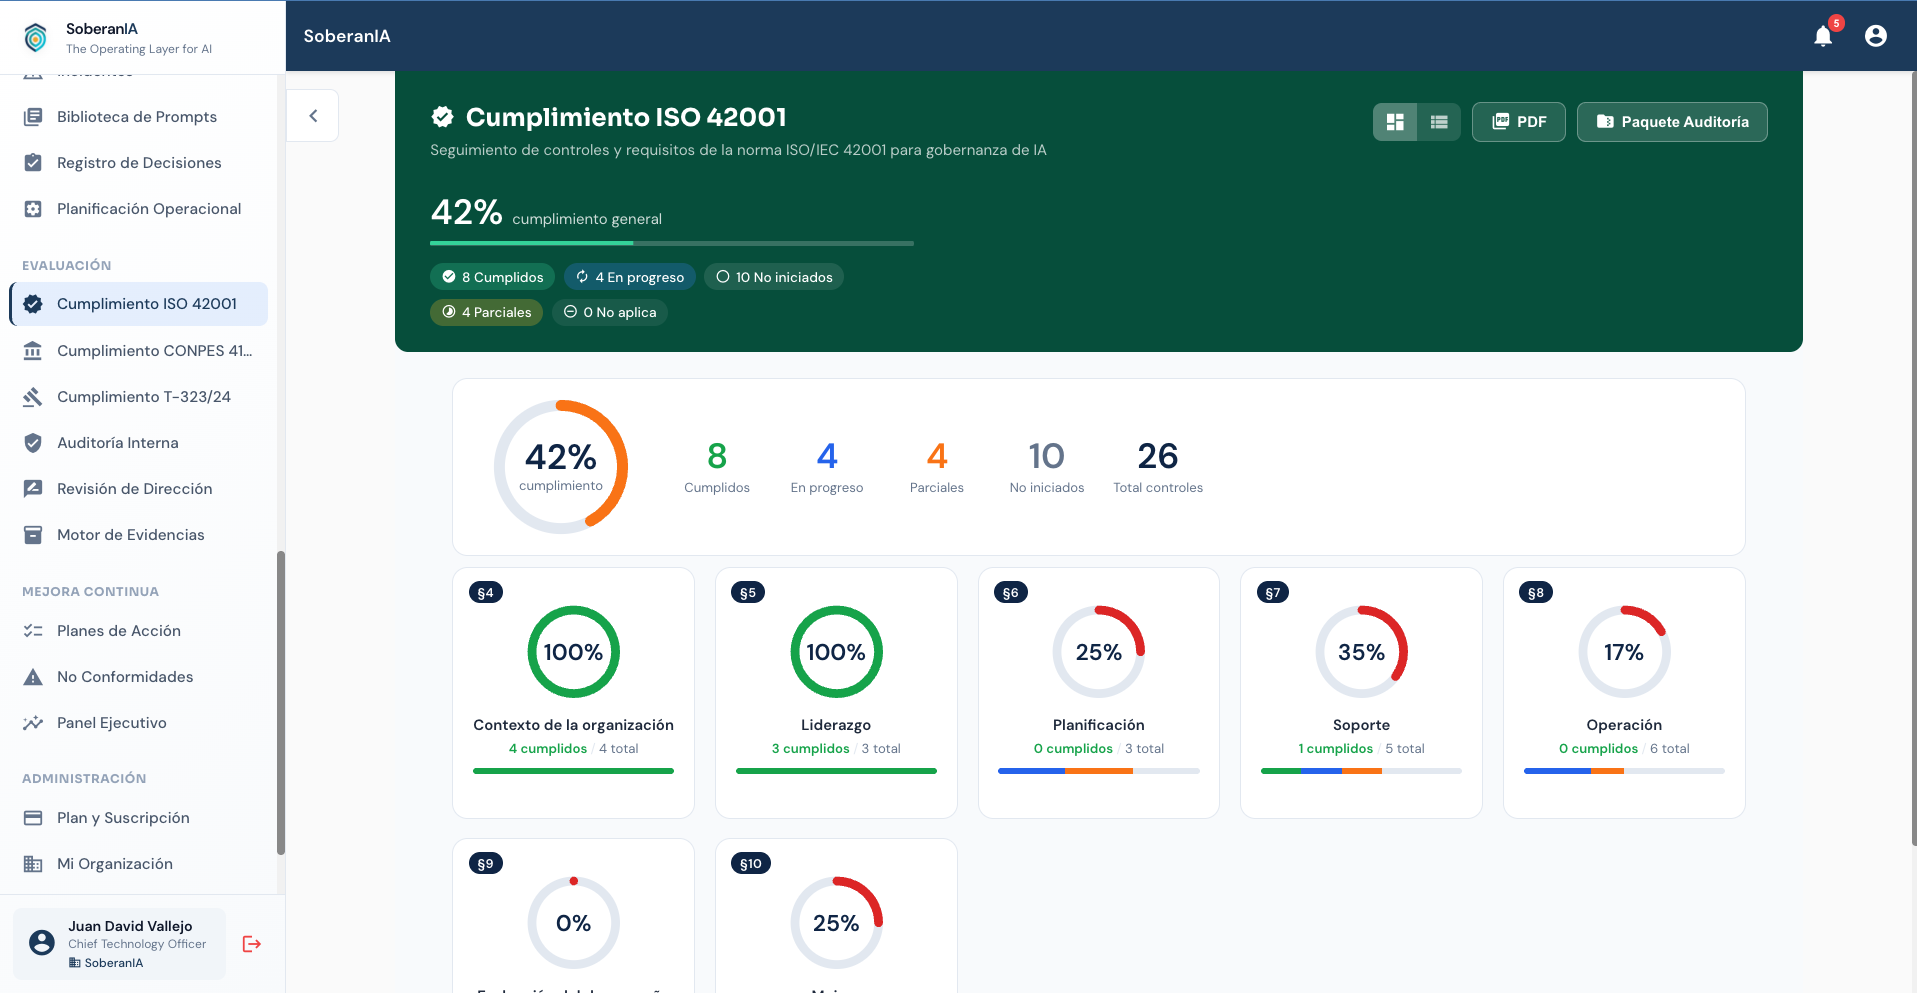Export the report as PDF
Image resolution: width=1917 pixels, height=993 pixels.
coord(1519,122)
